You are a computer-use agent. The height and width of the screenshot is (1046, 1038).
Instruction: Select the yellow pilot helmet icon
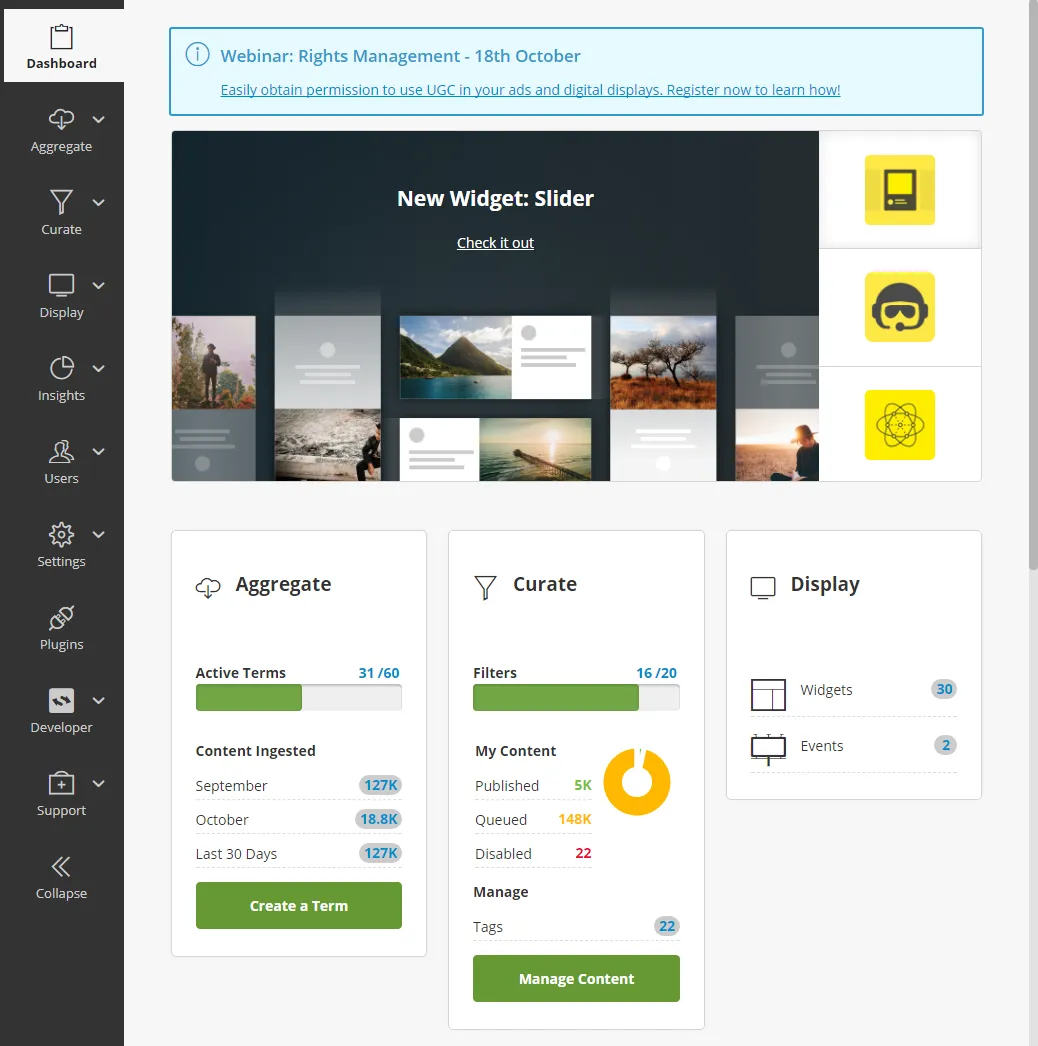coord(899,307)
